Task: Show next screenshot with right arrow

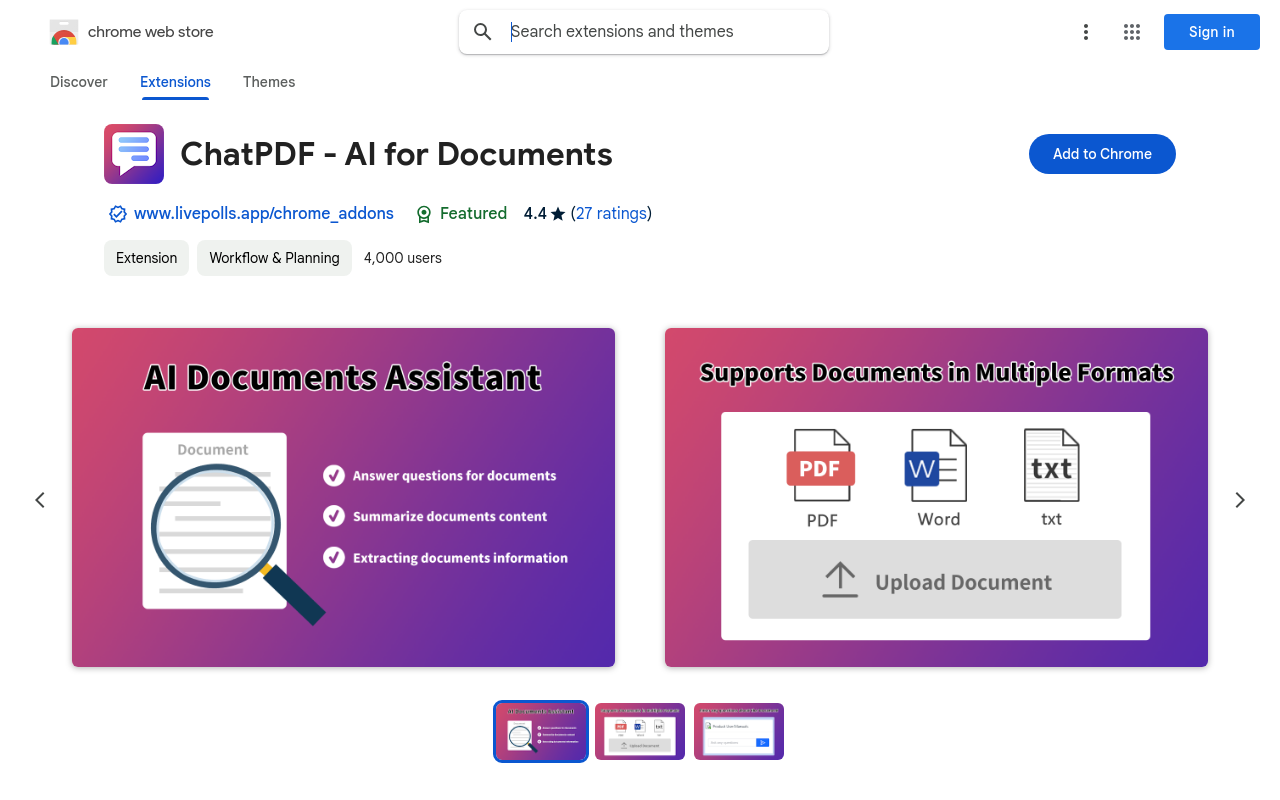Action: (1240, 500)
